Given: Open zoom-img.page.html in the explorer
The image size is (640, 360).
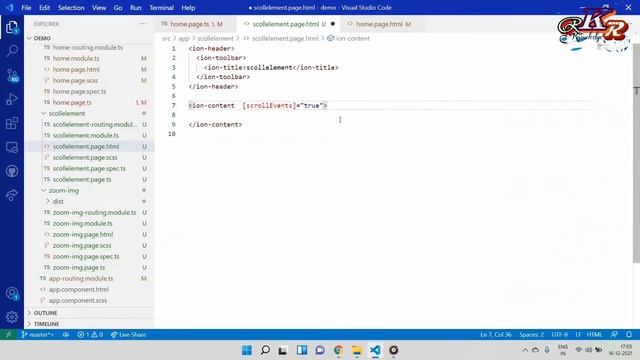Looking at the screenshot, I should pyautogui.click(x=83, y=235).
